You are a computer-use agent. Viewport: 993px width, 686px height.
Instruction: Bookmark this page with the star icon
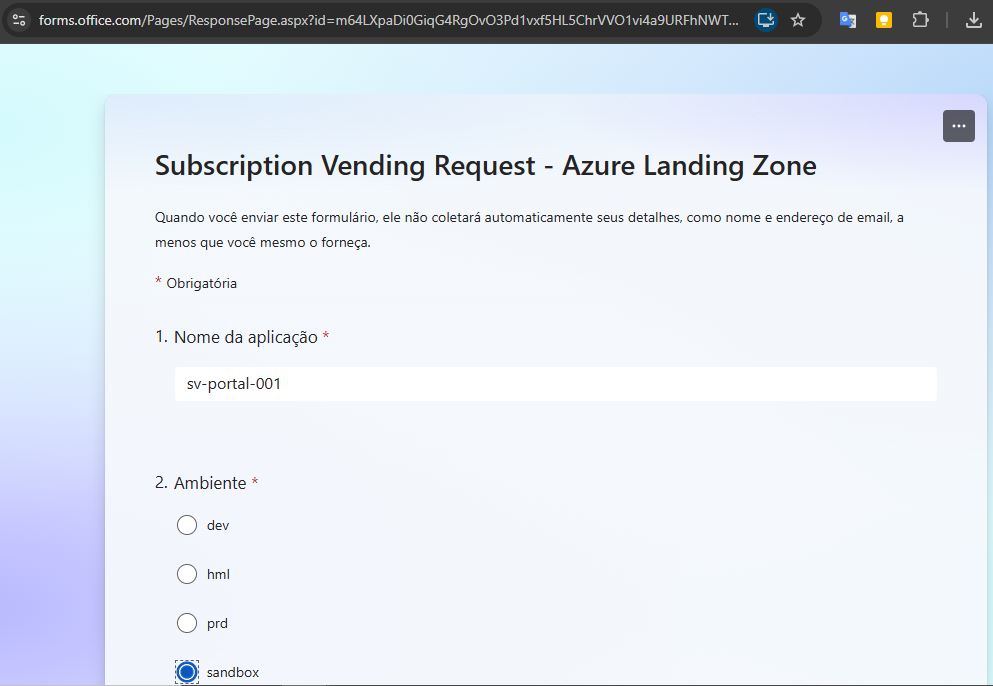[x=798, y=20]
